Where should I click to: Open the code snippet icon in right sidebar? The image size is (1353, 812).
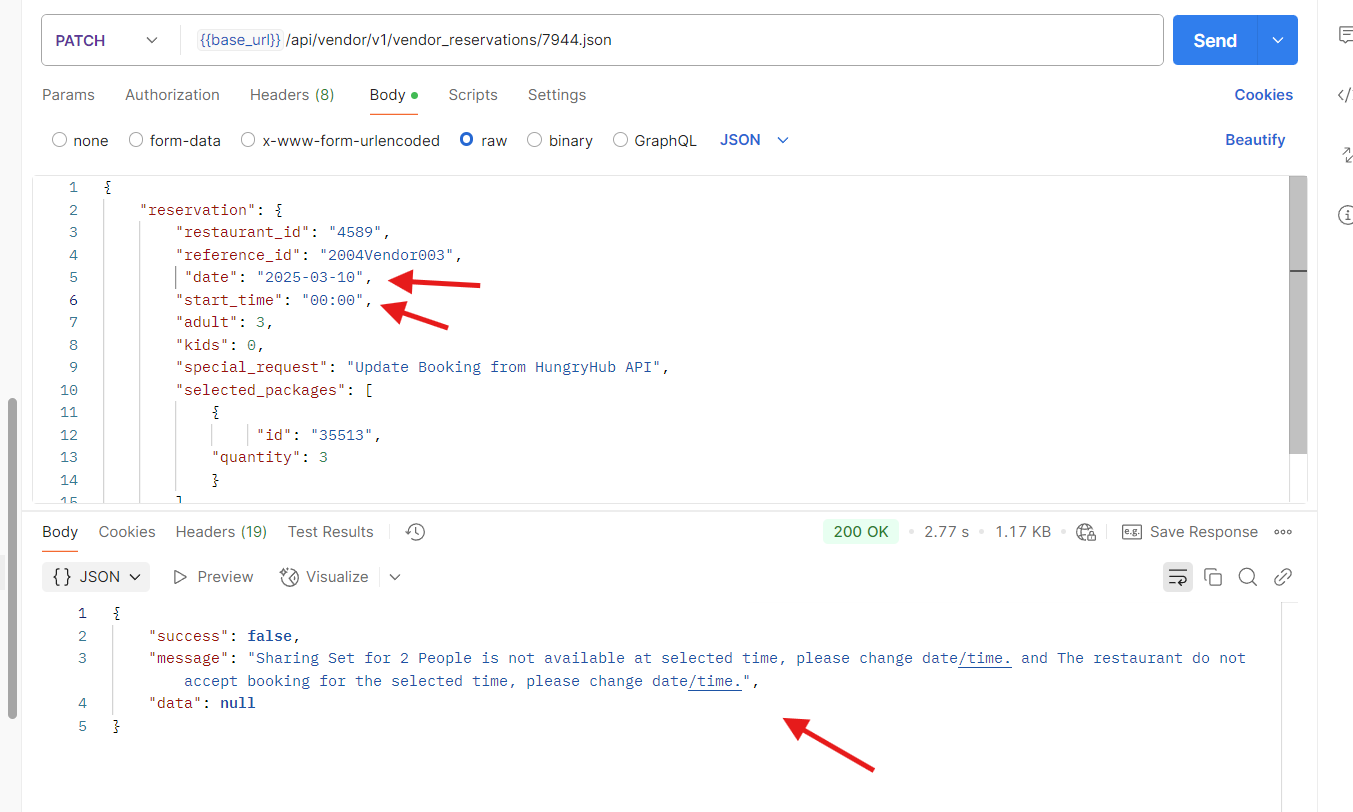click(1345, 95)
